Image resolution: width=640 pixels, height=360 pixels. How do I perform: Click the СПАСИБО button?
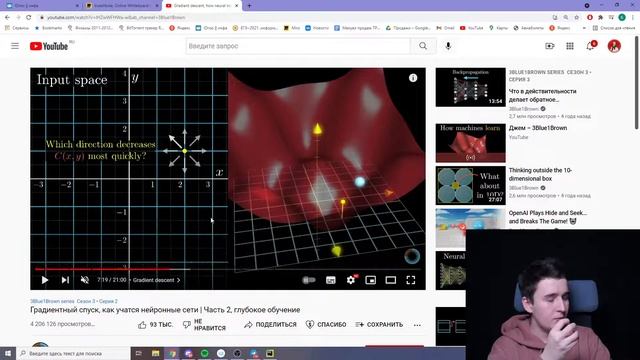[x=326, y=325]
